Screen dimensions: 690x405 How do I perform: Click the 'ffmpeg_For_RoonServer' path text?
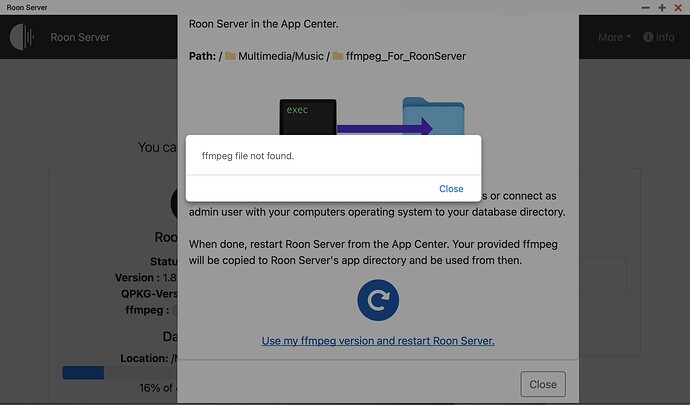[x=406, y=56]
